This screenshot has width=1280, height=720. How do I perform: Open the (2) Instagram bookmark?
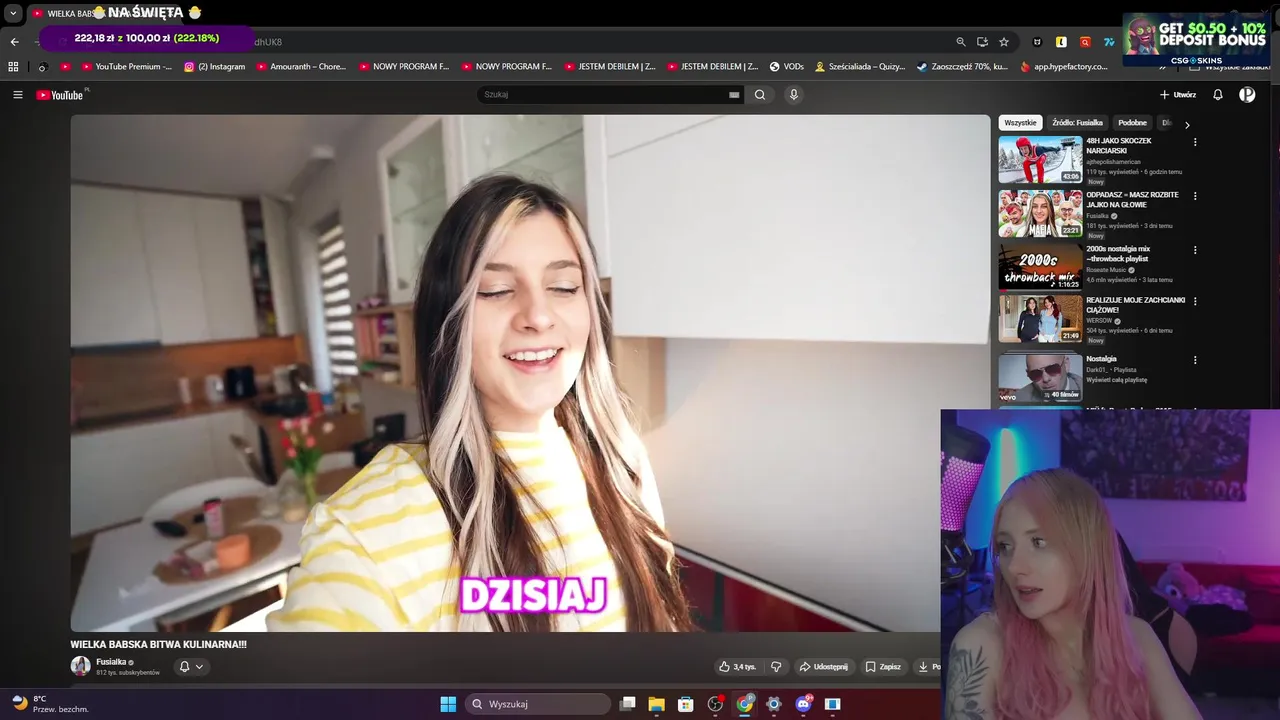215,67
